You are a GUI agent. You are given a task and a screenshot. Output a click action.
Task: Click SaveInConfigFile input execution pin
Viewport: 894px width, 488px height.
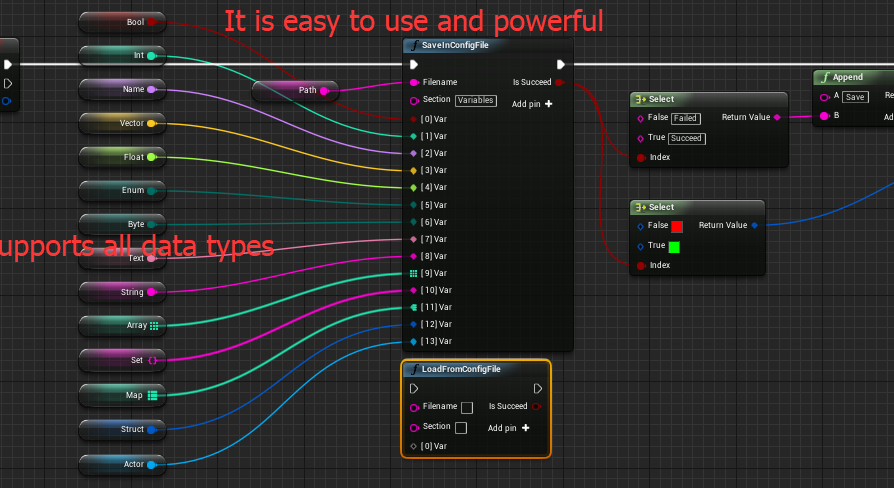tap(413, 65)
